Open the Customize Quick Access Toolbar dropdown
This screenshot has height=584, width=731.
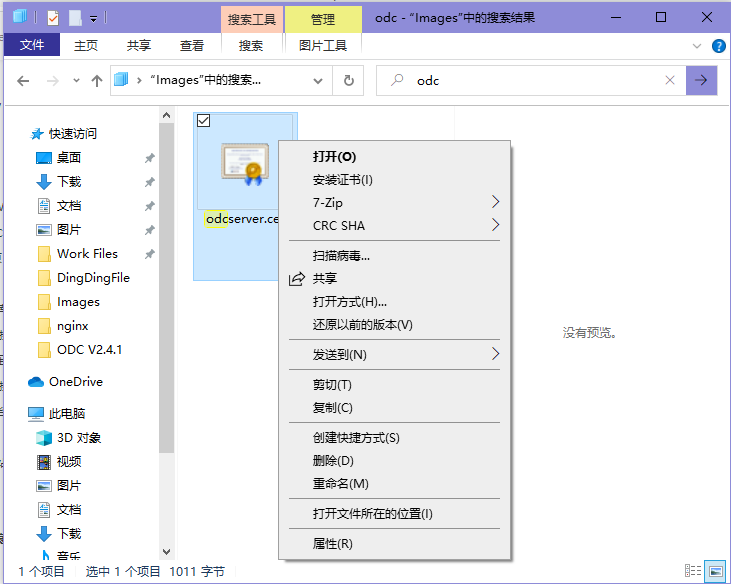pyautogui.click(x=93, y=19)
